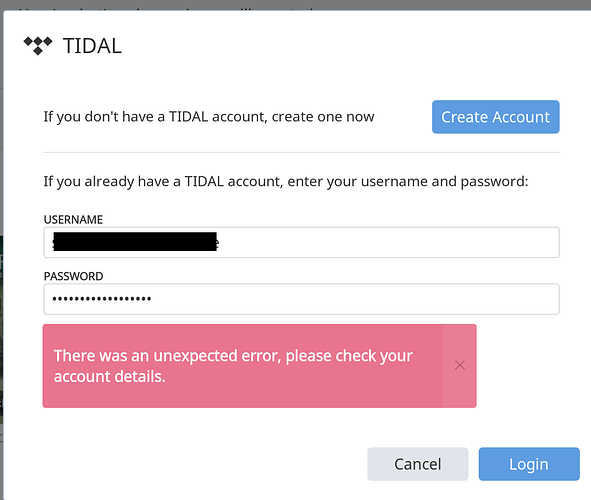Click the TIDAL diamond logo icon
Image resolution: width=591 pixels, height=500 pixels.
click(38, 46)
